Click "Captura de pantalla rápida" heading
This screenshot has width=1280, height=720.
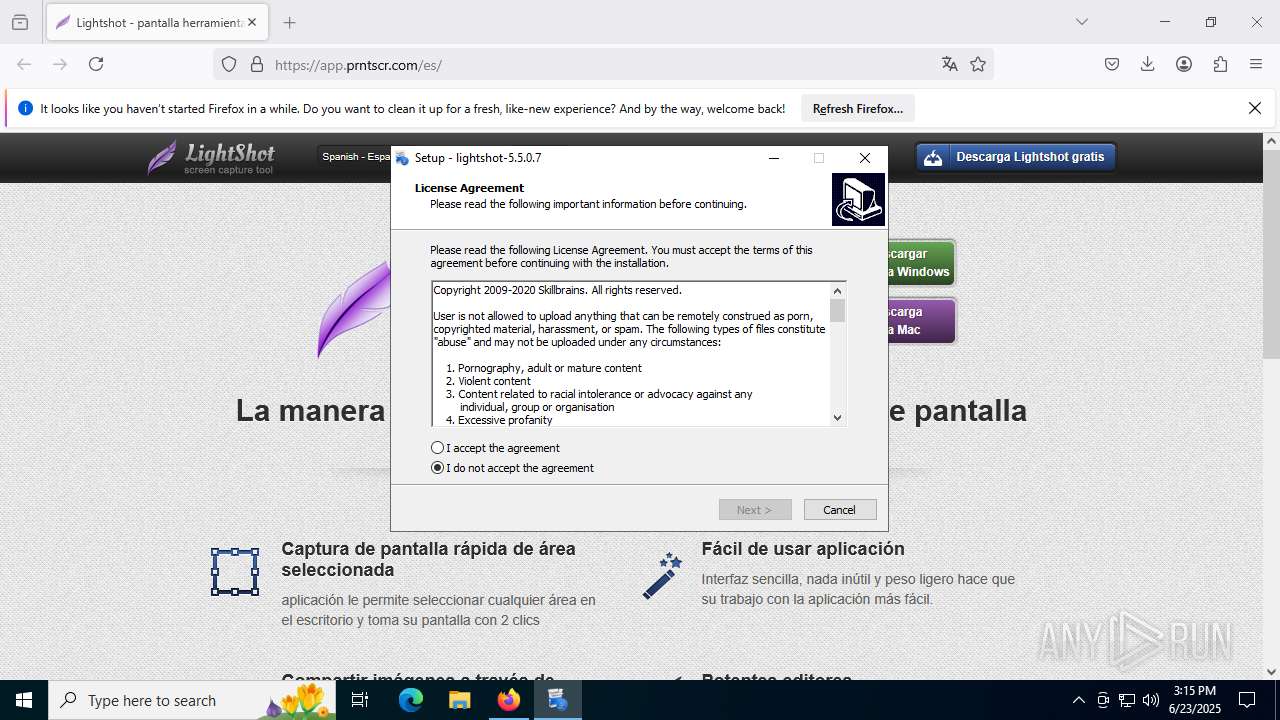coord(428,559)
